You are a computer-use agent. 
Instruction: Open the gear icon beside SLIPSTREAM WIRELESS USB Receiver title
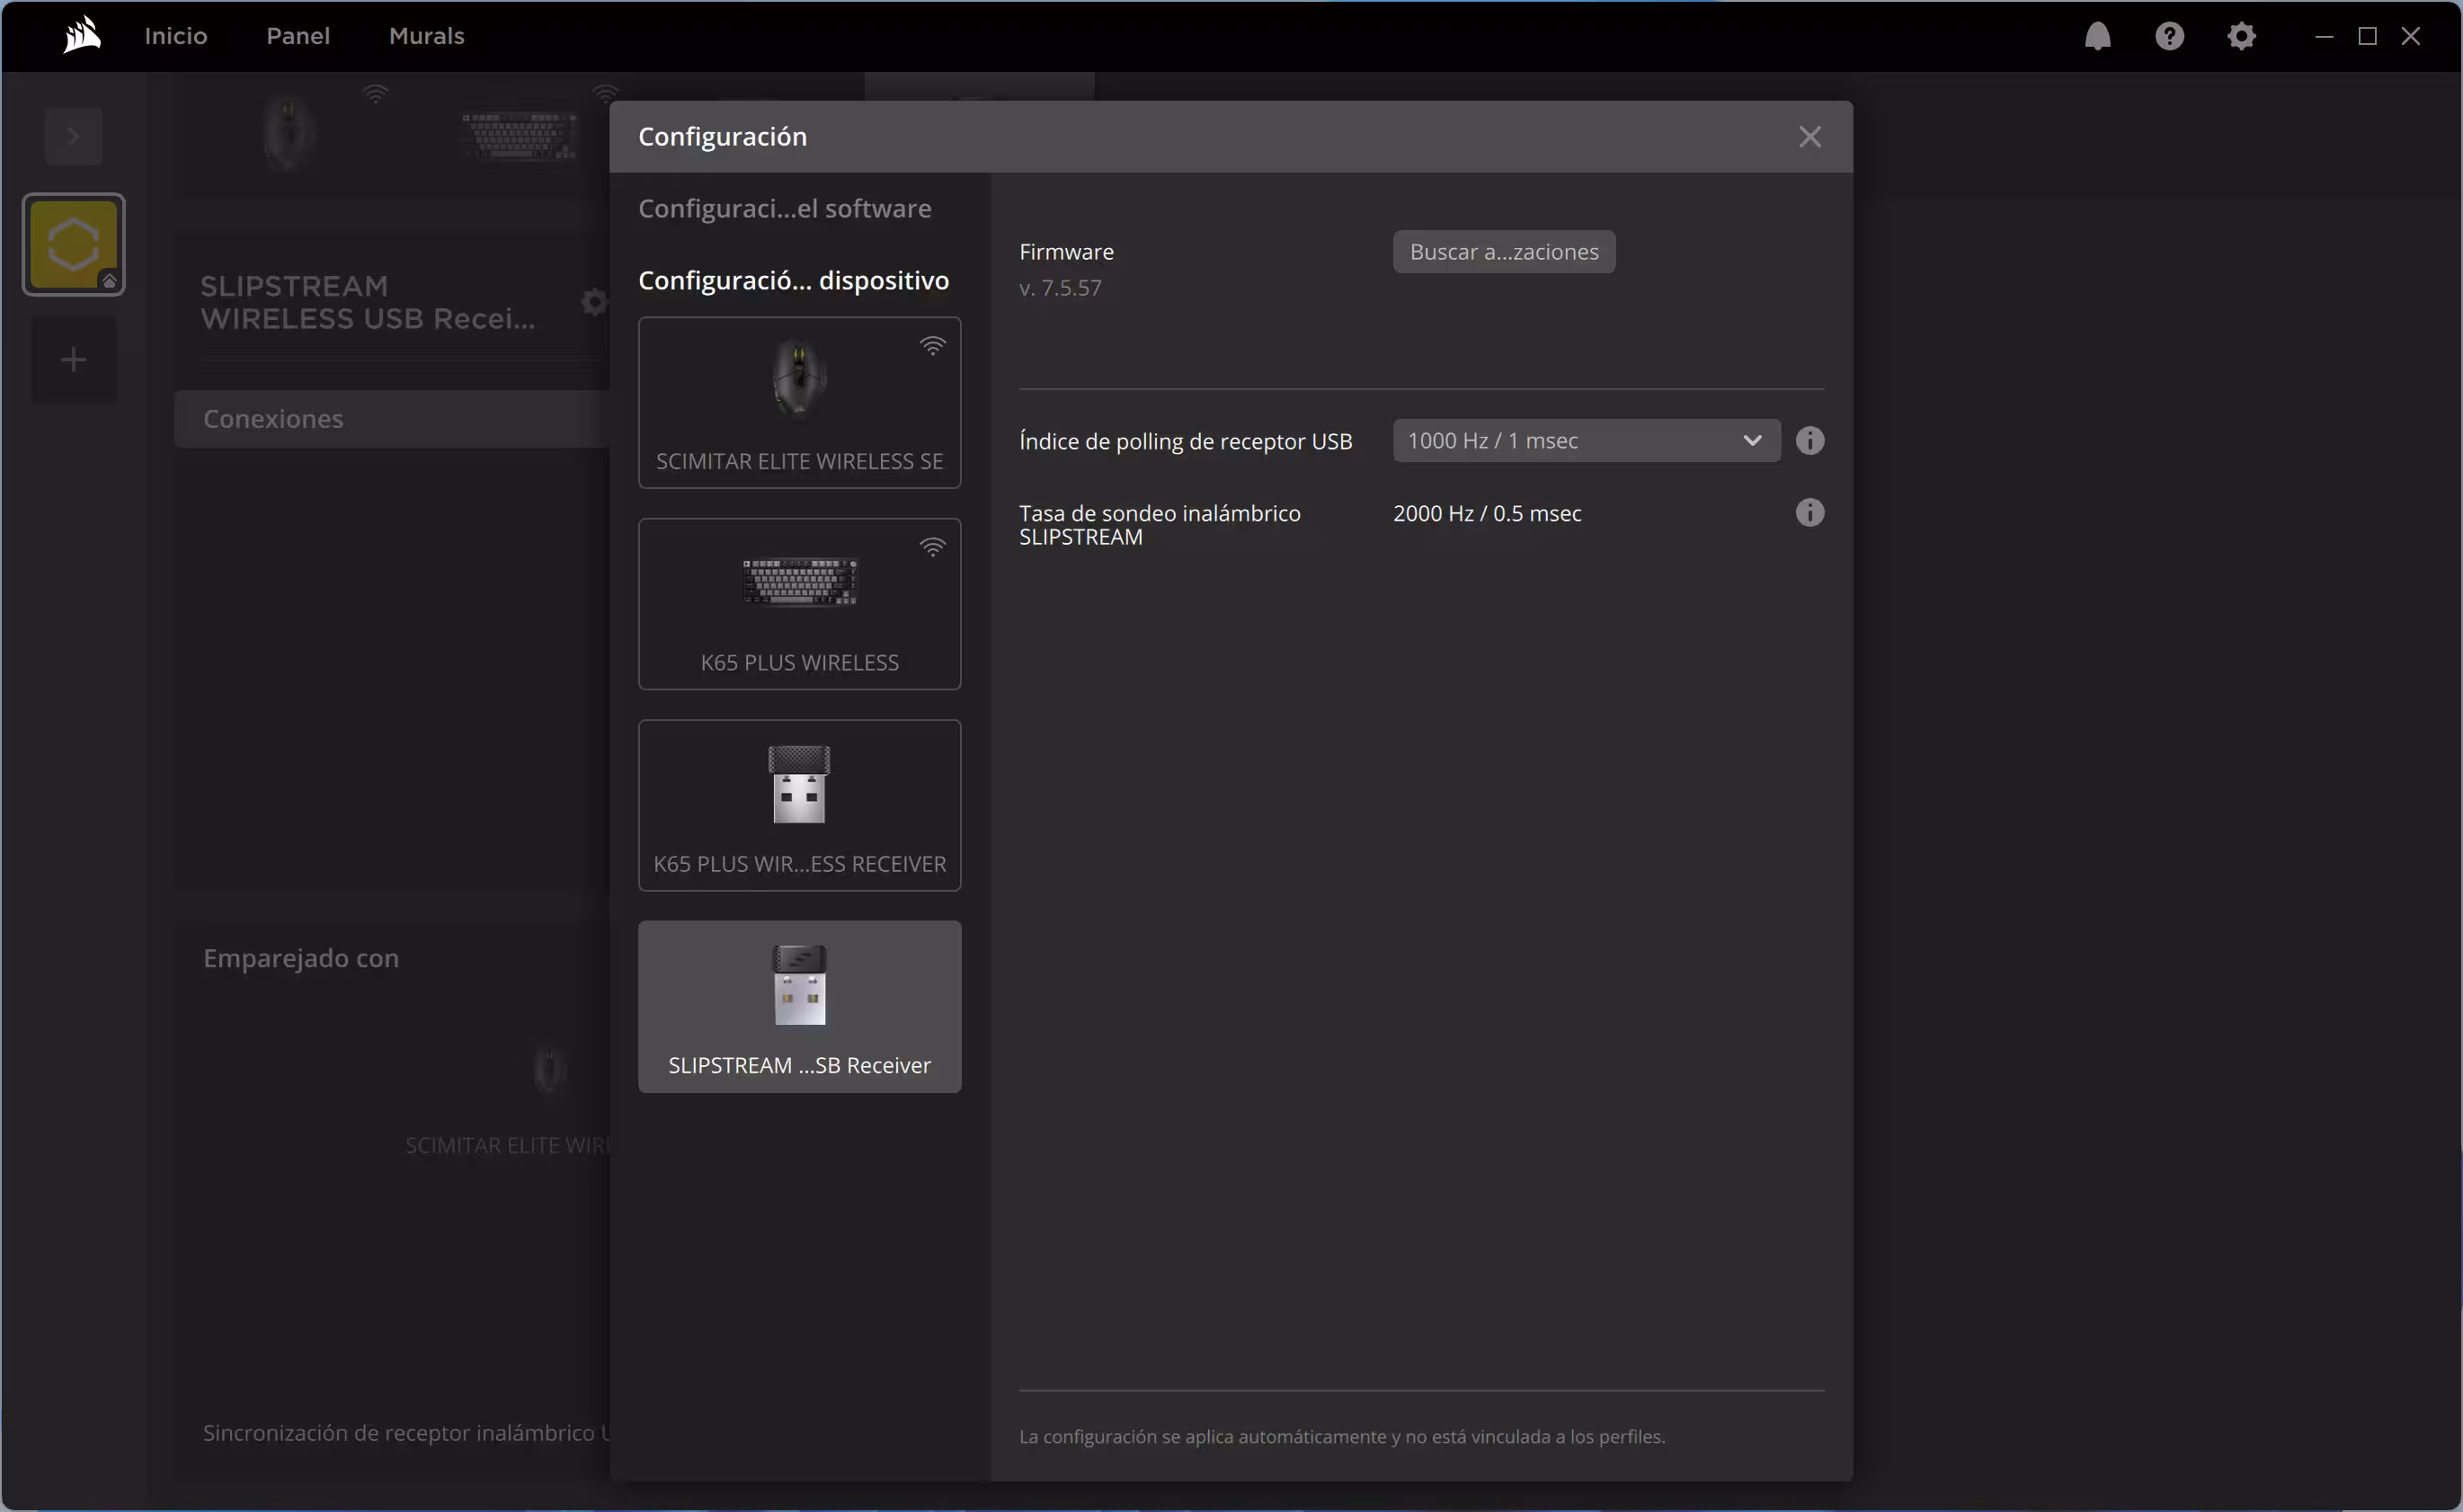tap(594, 302)
